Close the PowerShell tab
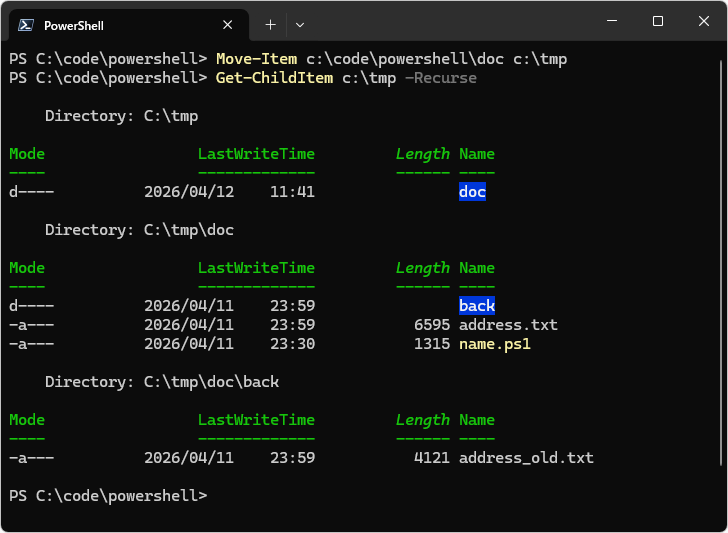 (228, 25)
